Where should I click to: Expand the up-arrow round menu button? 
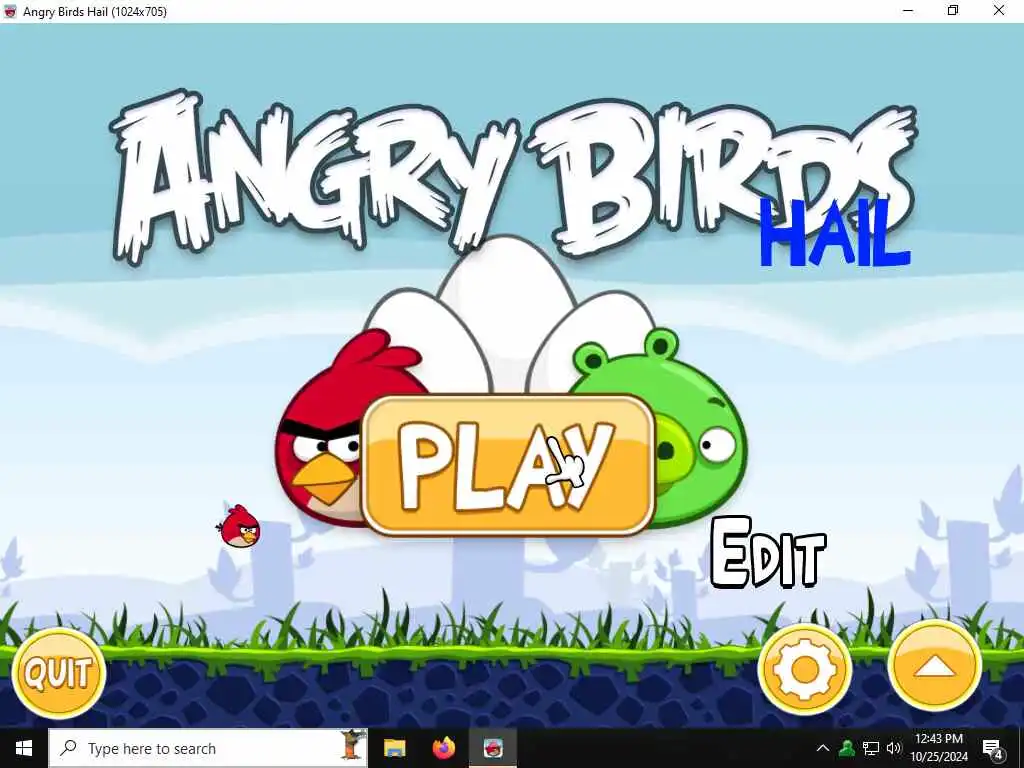(x=935, y=666)
